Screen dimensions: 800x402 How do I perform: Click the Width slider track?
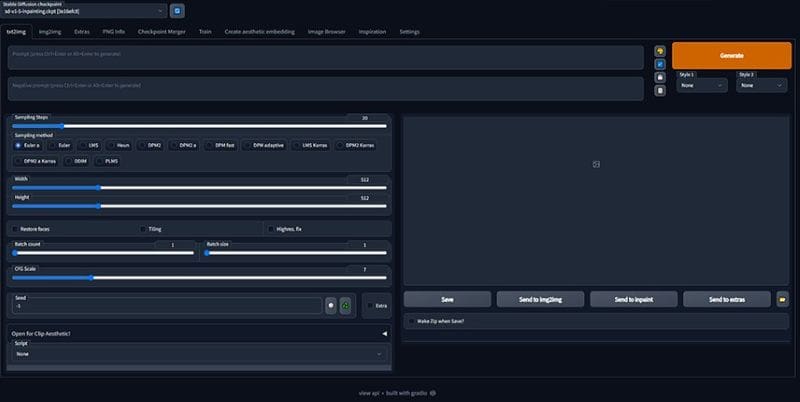[199, 188]
